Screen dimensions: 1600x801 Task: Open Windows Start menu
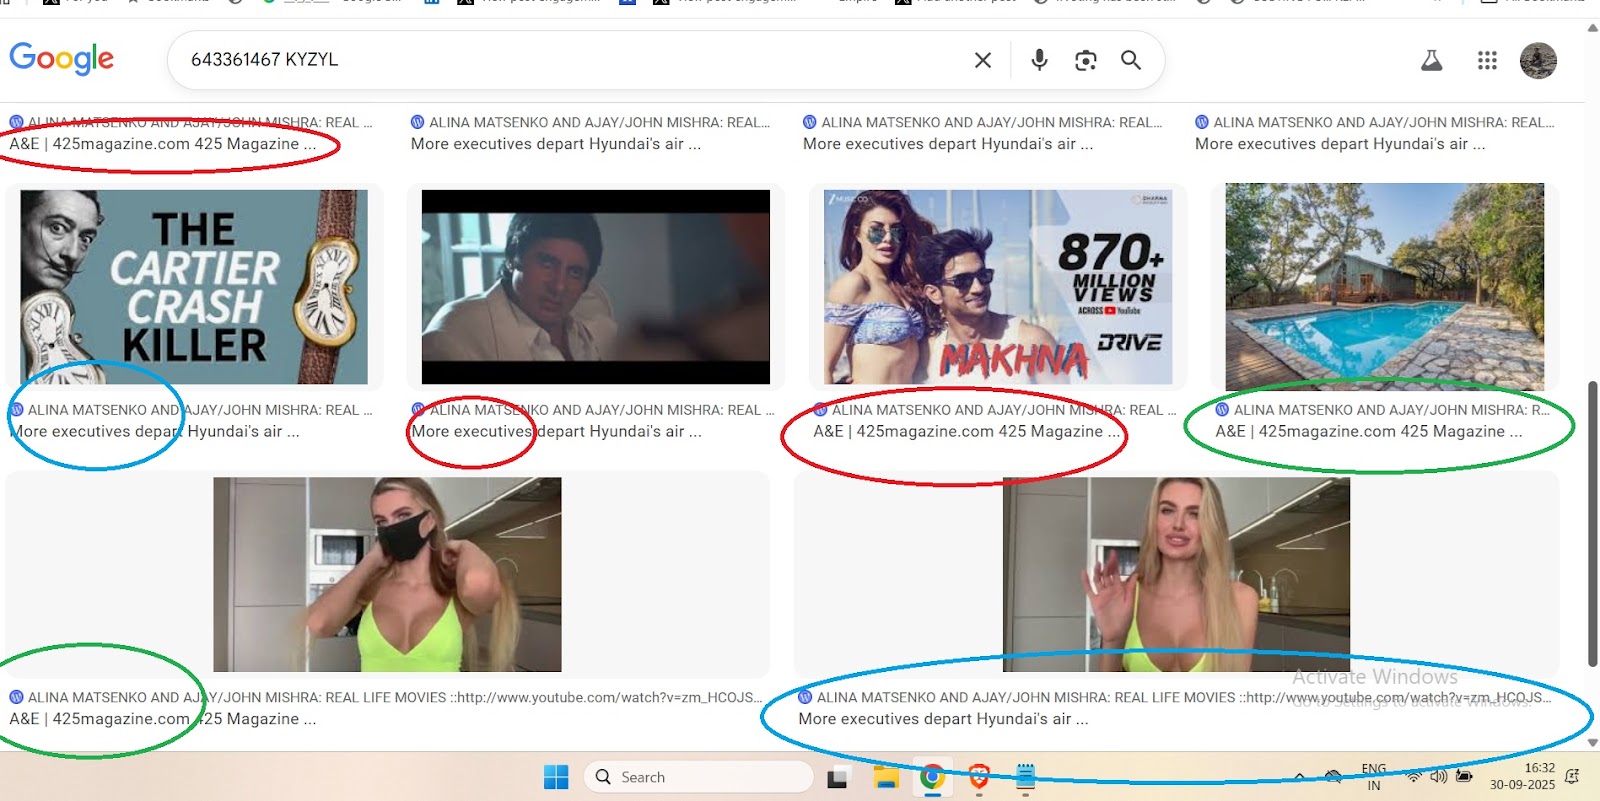pyautogui.click(x=556, y=777)
